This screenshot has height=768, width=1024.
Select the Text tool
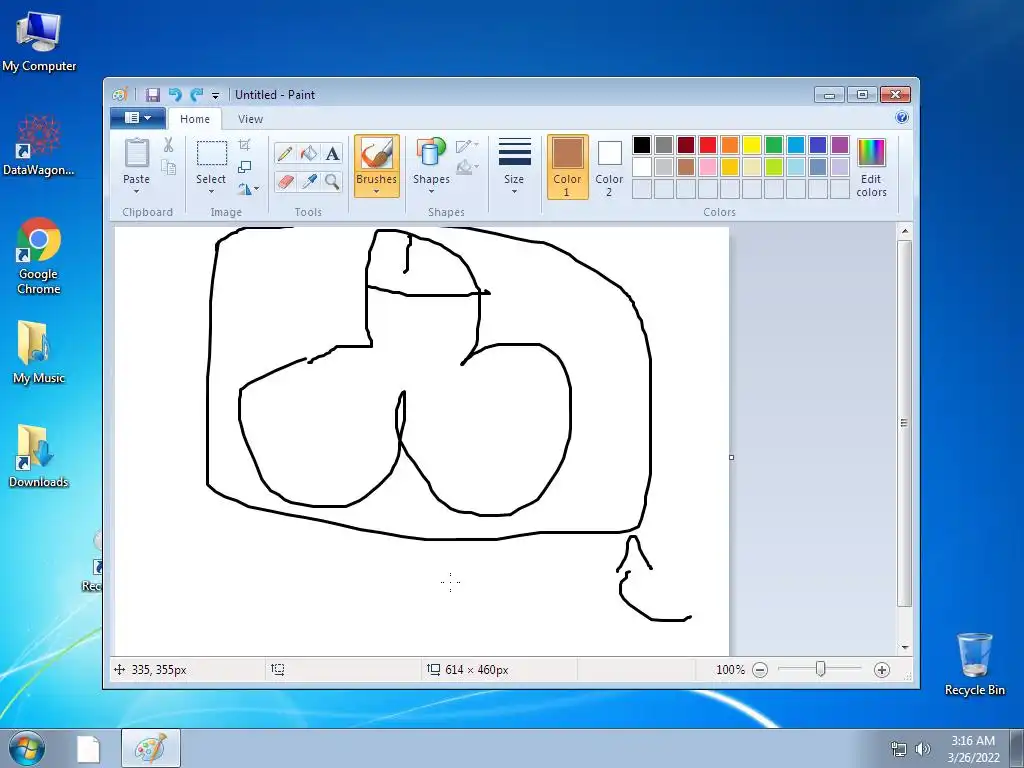click(332, 153)
